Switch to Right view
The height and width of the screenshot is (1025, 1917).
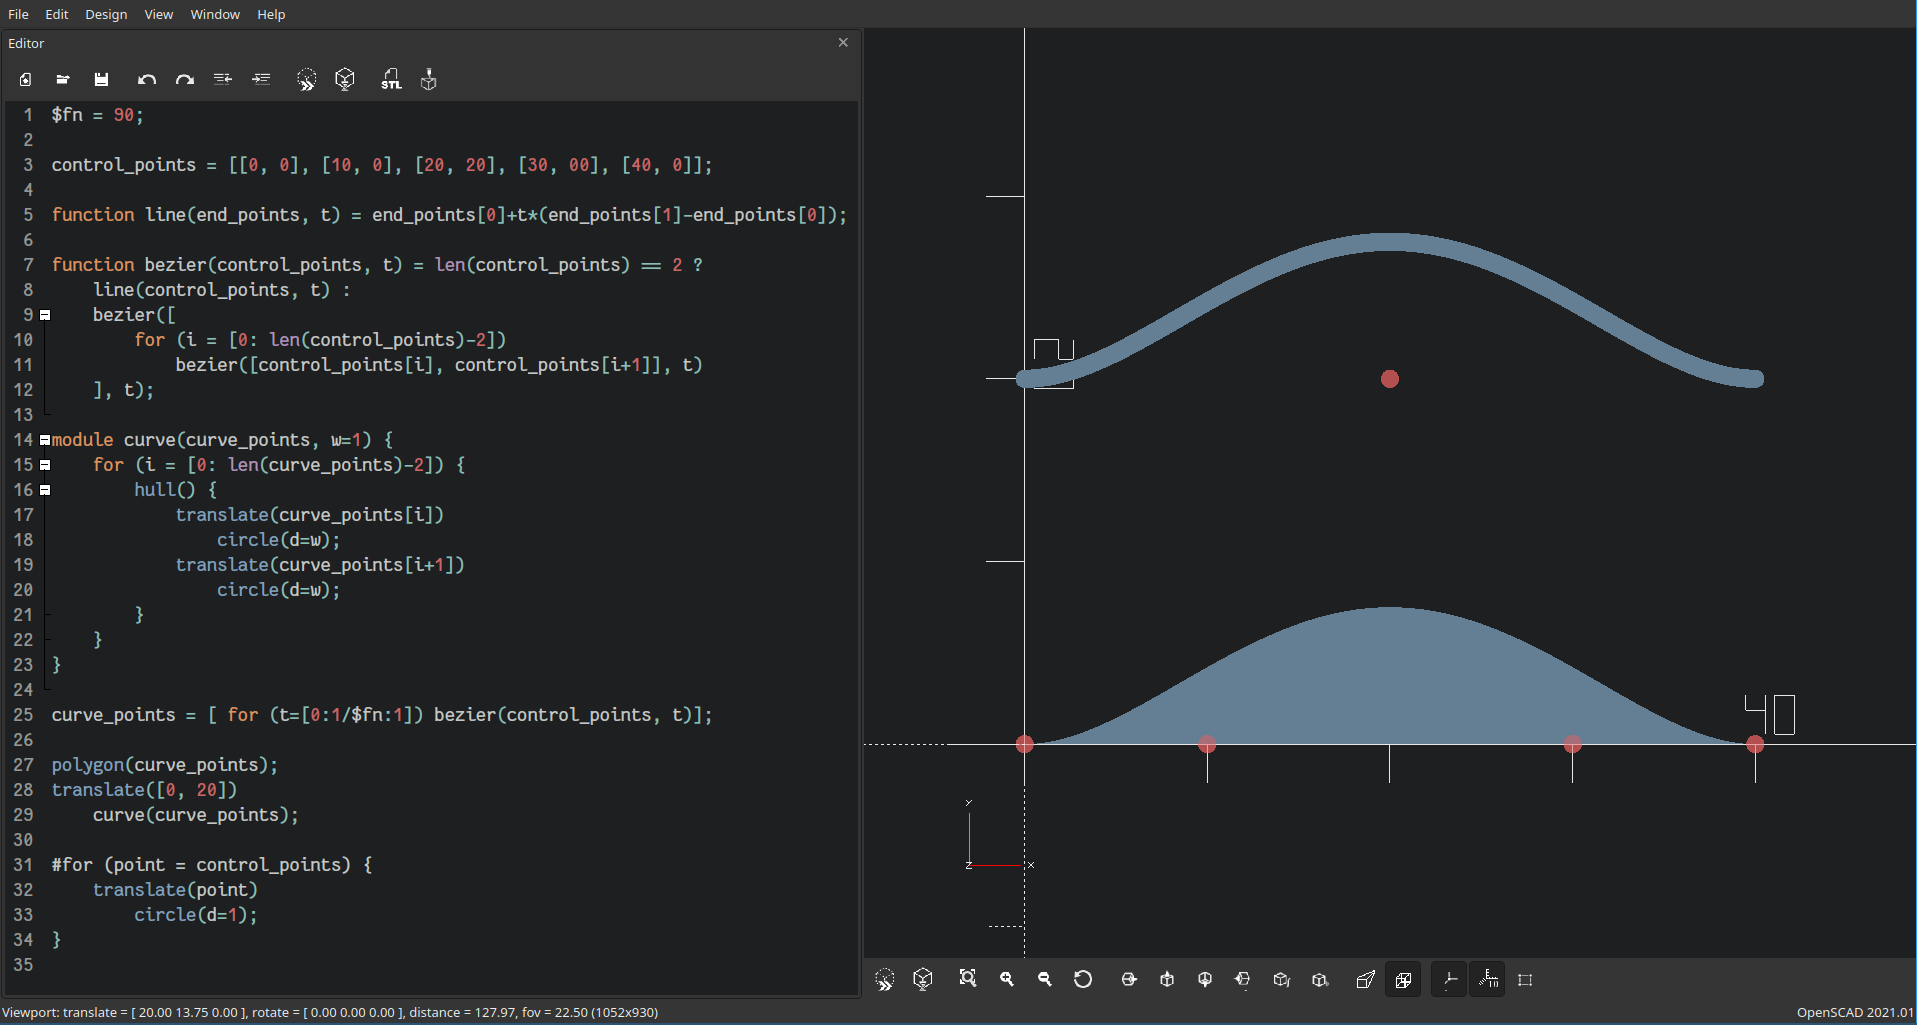click(1129, 979)
